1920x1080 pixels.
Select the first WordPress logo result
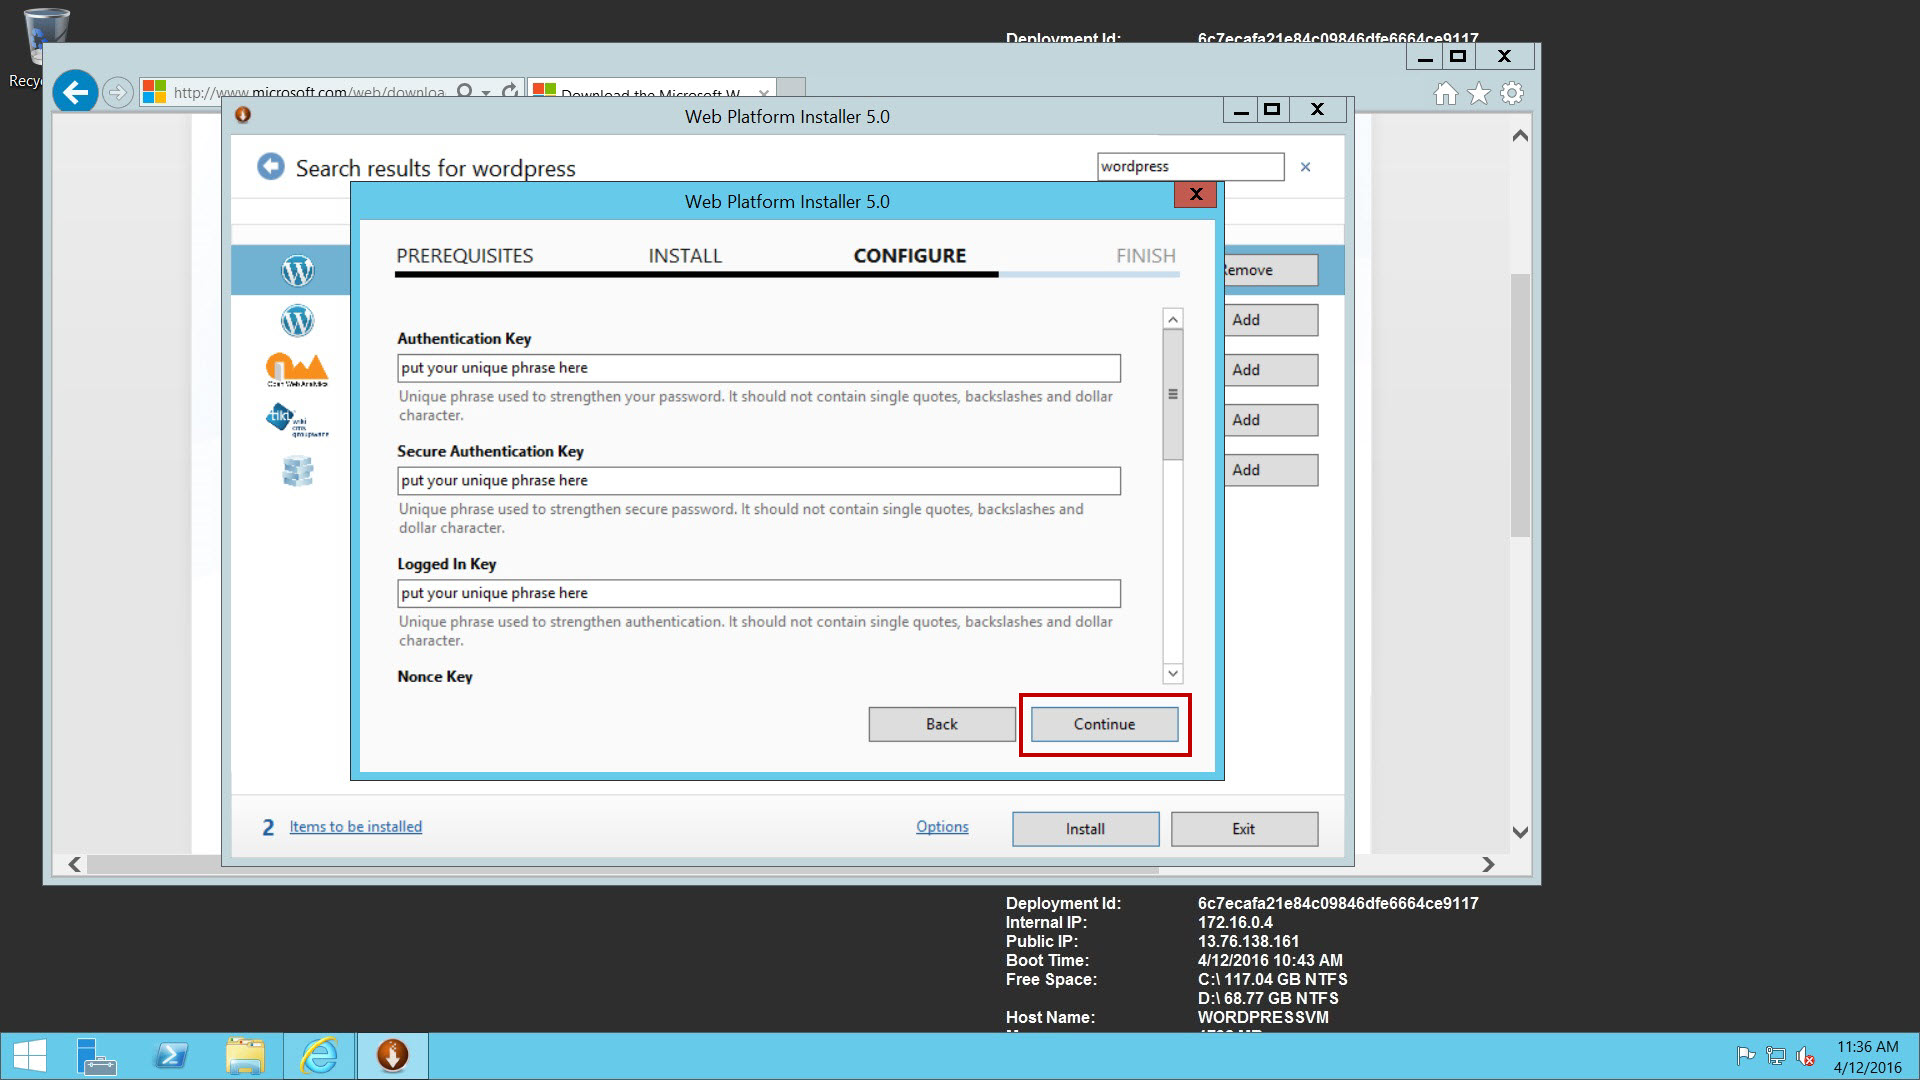tap(297, 270)
